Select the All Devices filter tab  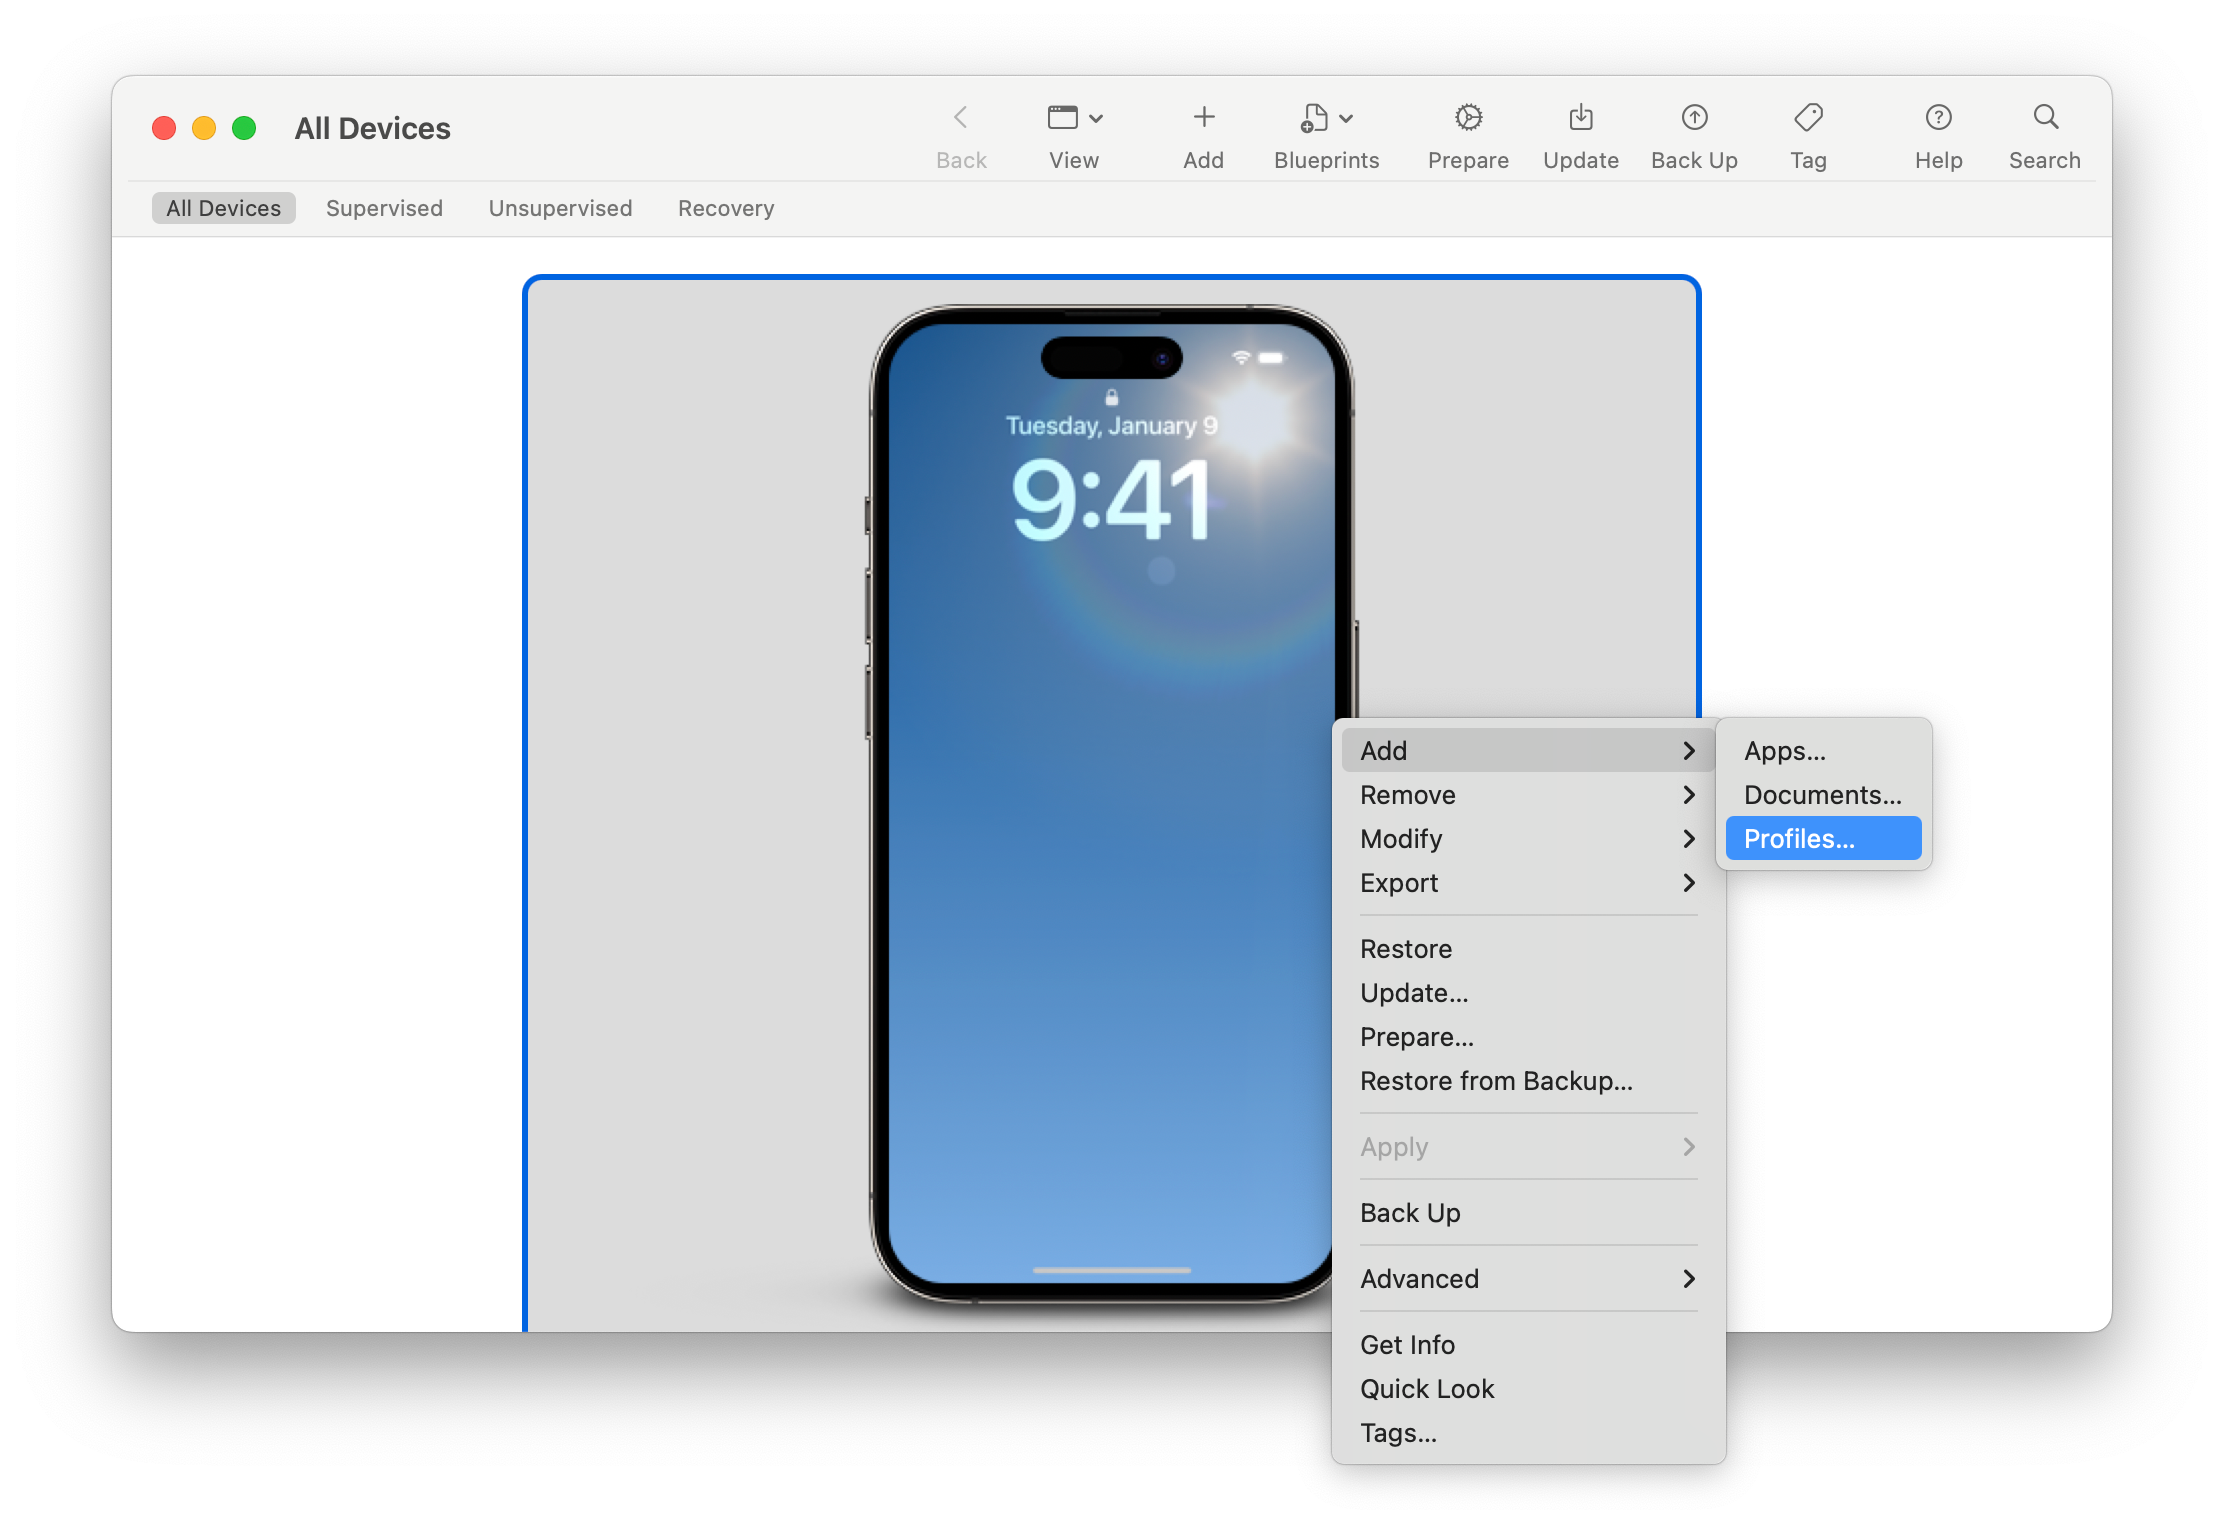[223, 208]
